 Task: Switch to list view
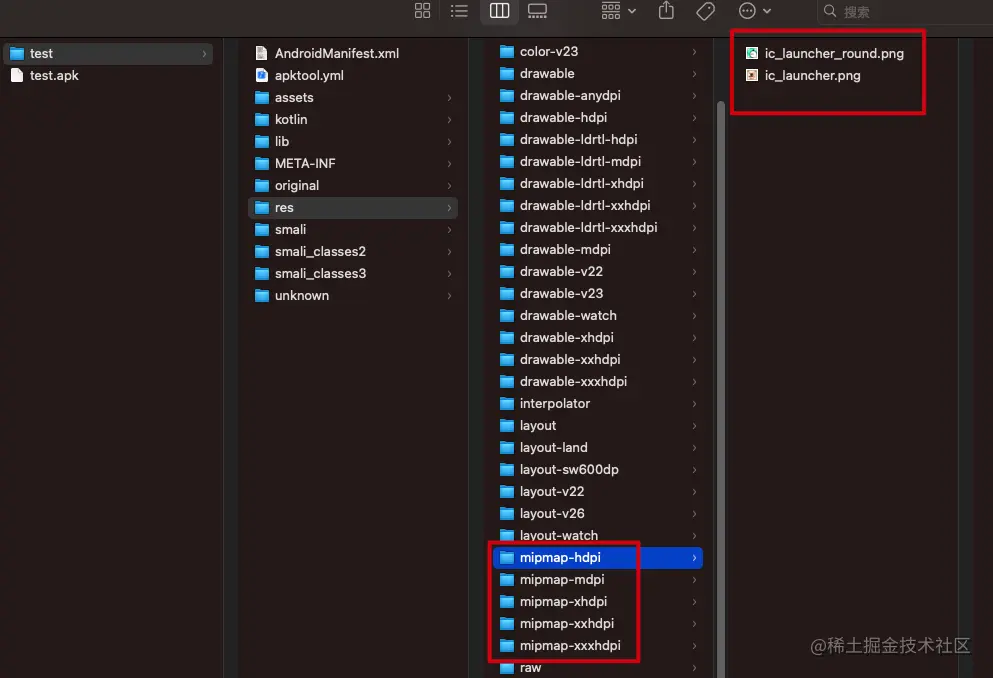pos(459,11)
